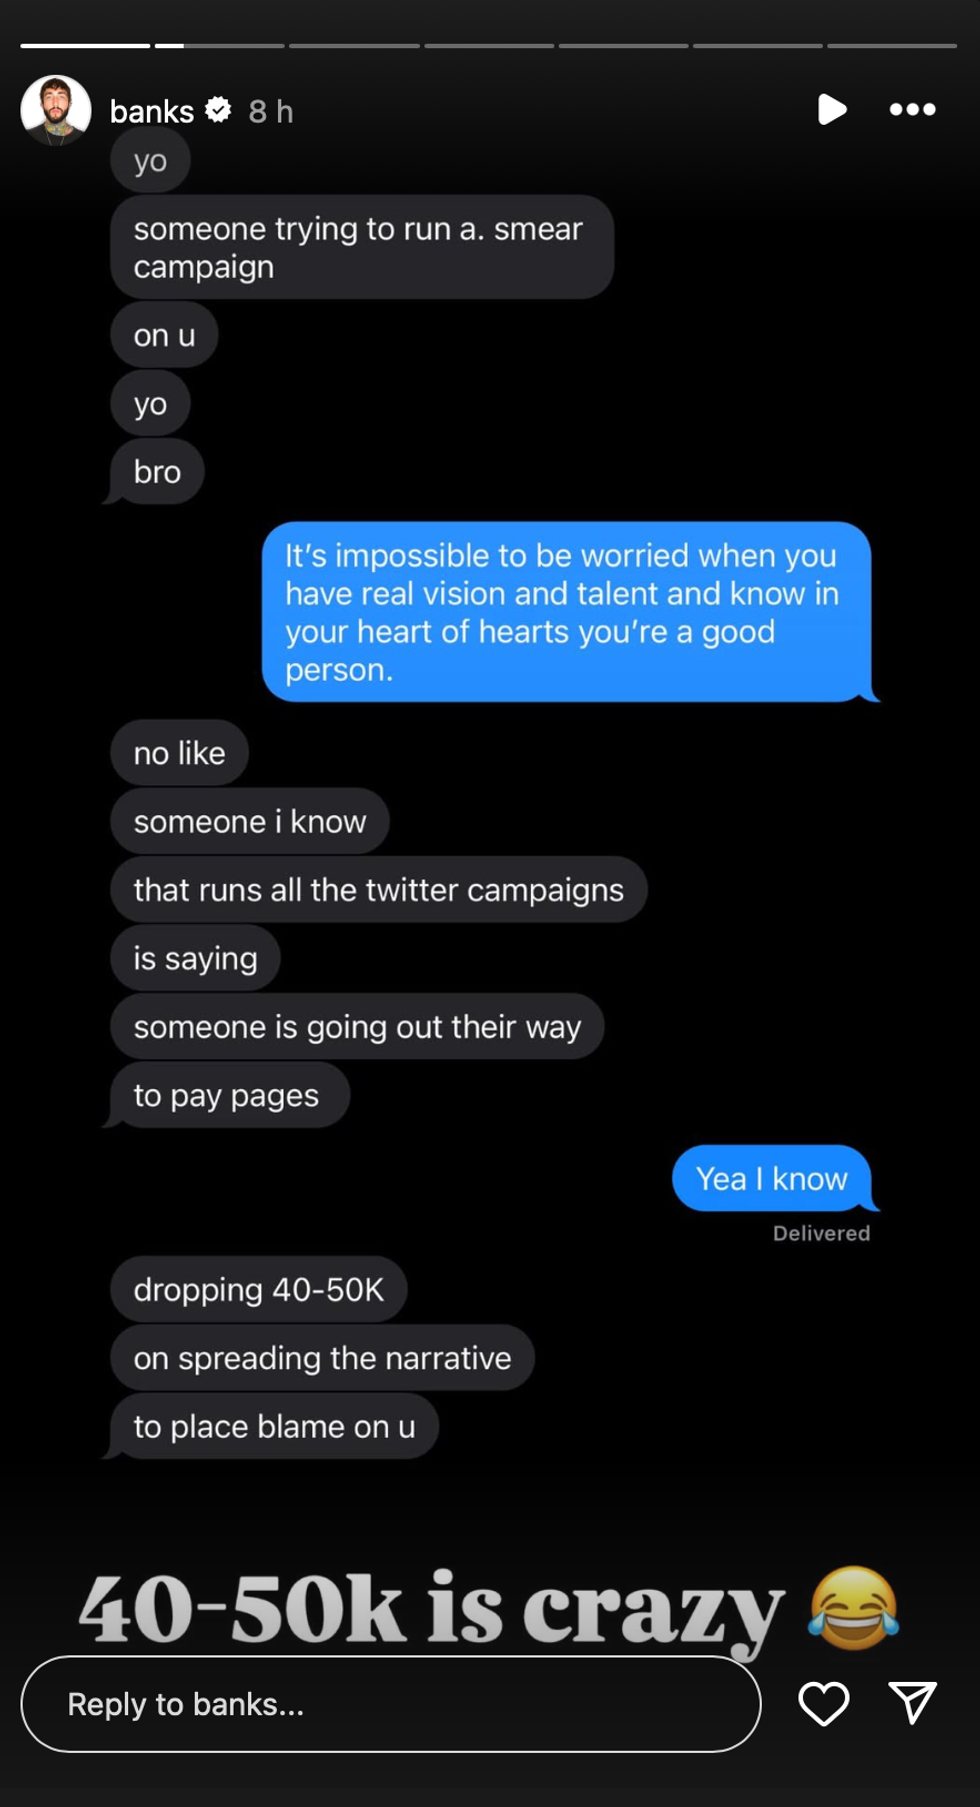Click the play button for the story
The image size is (980, 1807).
[x=831, y=109]
